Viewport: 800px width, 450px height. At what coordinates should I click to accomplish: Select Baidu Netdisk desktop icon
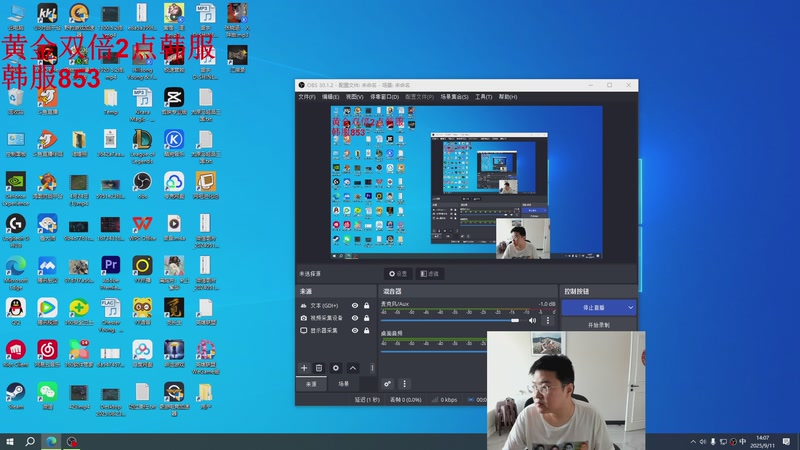pos(142,354)
